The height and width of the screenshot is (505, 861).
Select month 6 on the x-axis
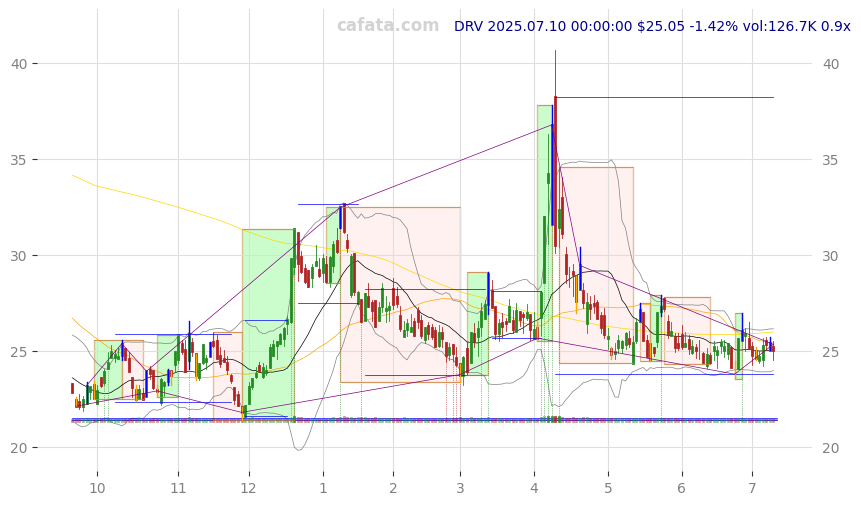click(x=681, y=488)
